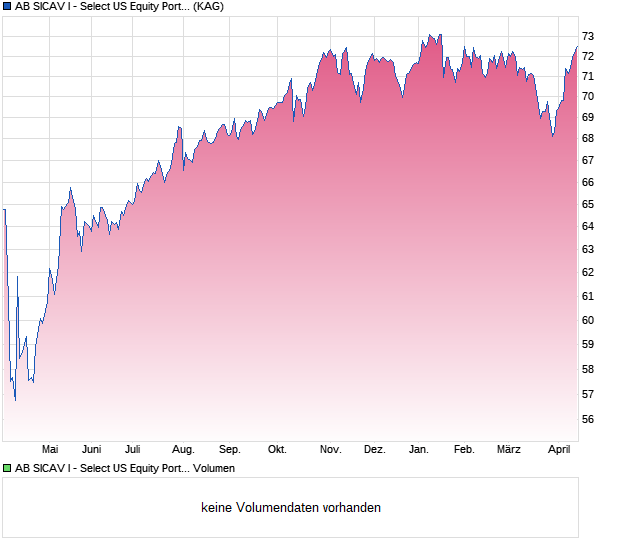Screen dimensions: 620x546
Task: Click the green legend square for Volumen
Action: (x=7, y=469)
